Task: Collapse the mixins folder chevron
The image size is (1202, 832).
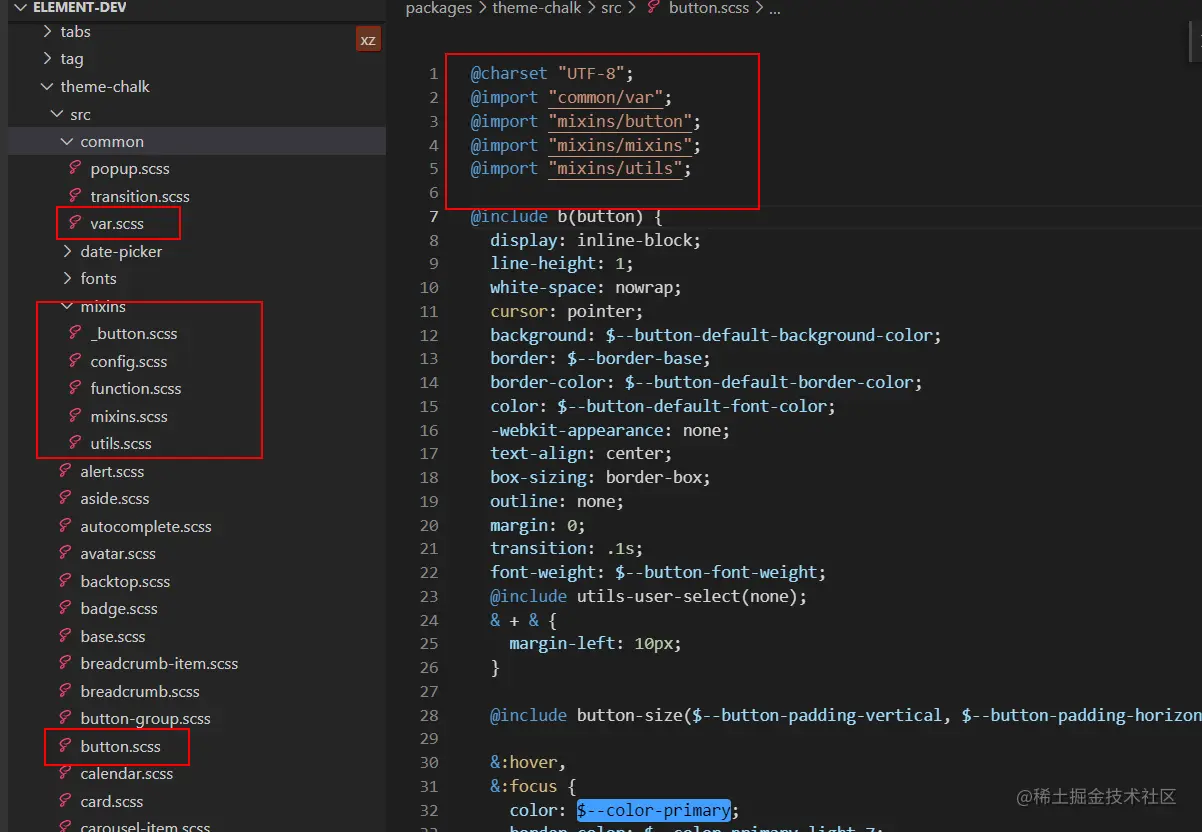Action: point(67,306)
